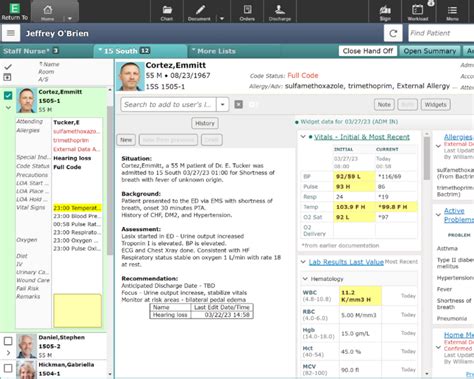Viewport: 474px width, 379px height.
Task: Collapse the Vitals widget chevron
Action: point(303,137)
